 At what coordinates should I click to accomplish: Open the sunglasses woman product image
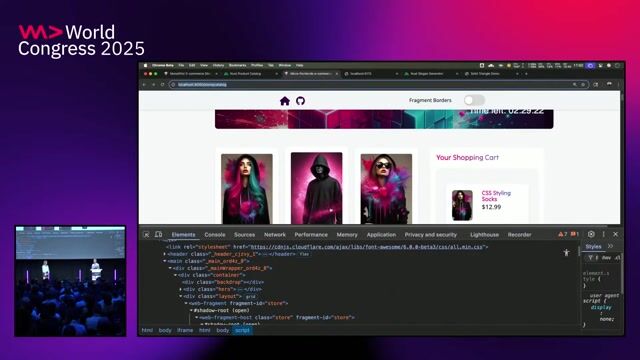[x=386, y=189]
